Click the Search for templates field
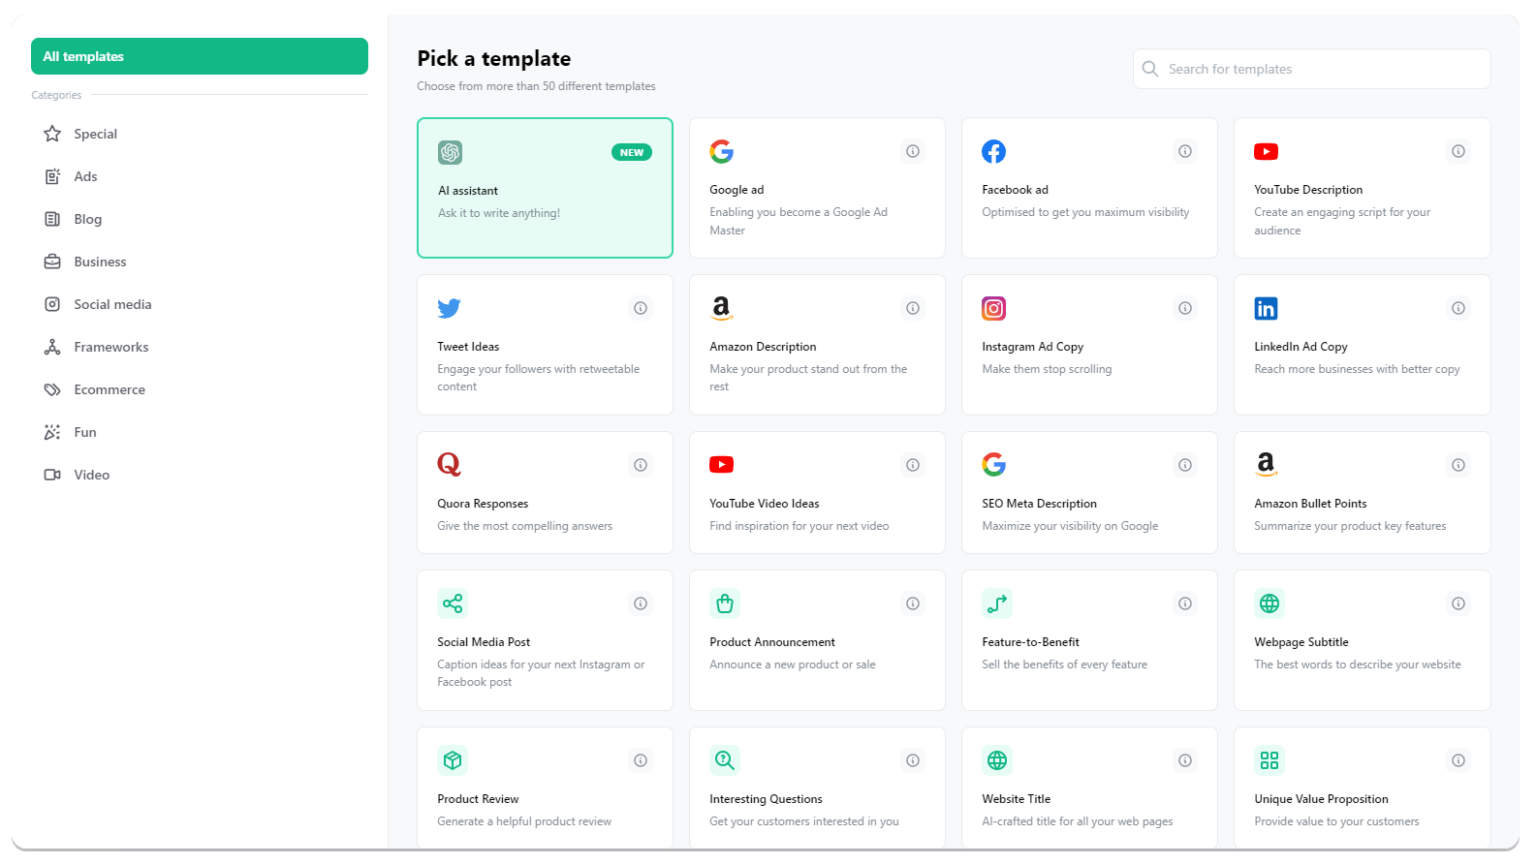1536x865 pixels. click(1310, 68)
